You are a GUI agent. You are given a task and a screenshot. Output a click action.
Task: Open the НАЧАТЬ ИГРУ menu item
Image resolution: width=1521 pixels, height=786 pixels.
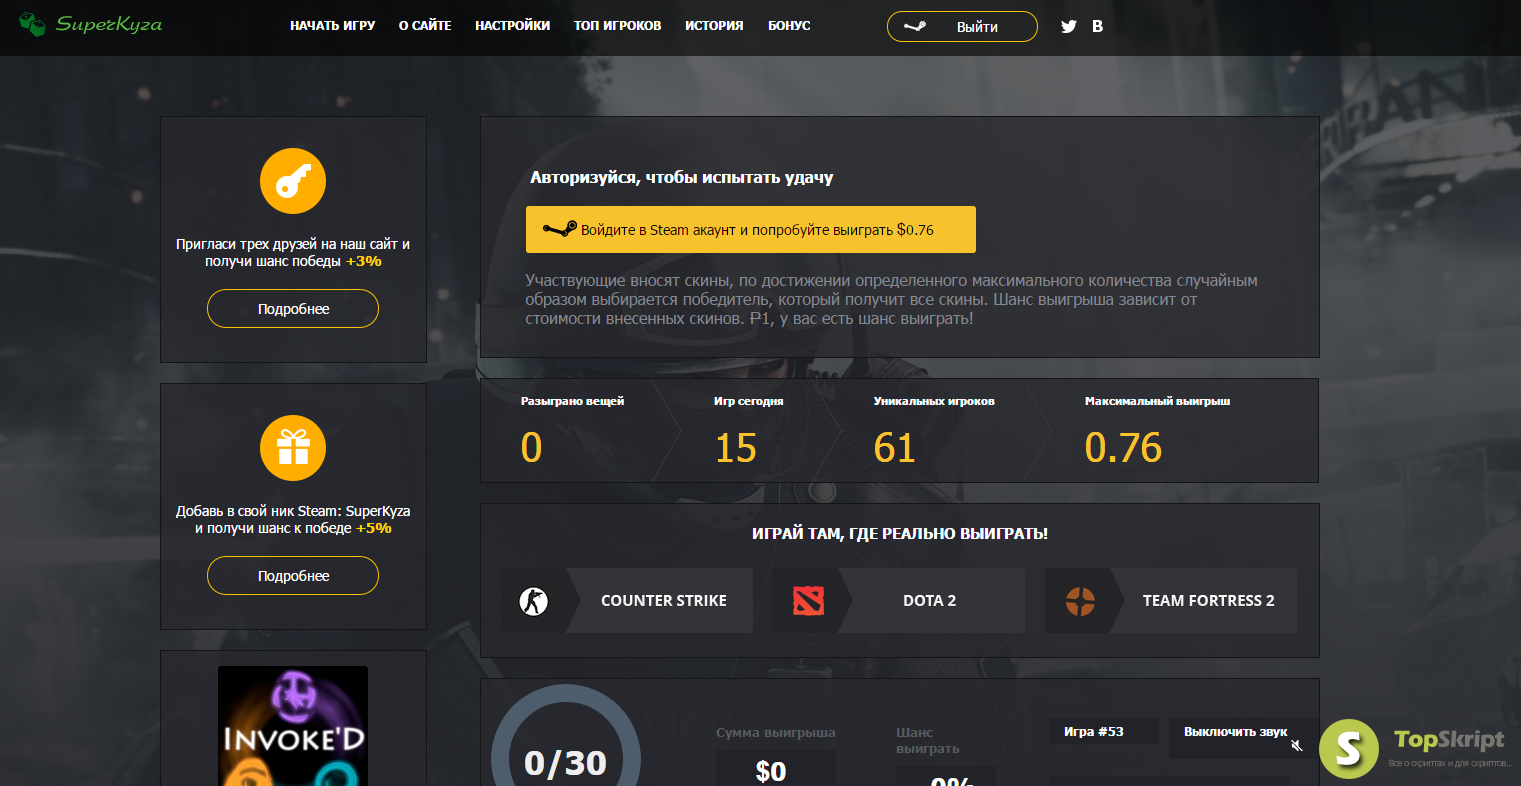[333, 26]
